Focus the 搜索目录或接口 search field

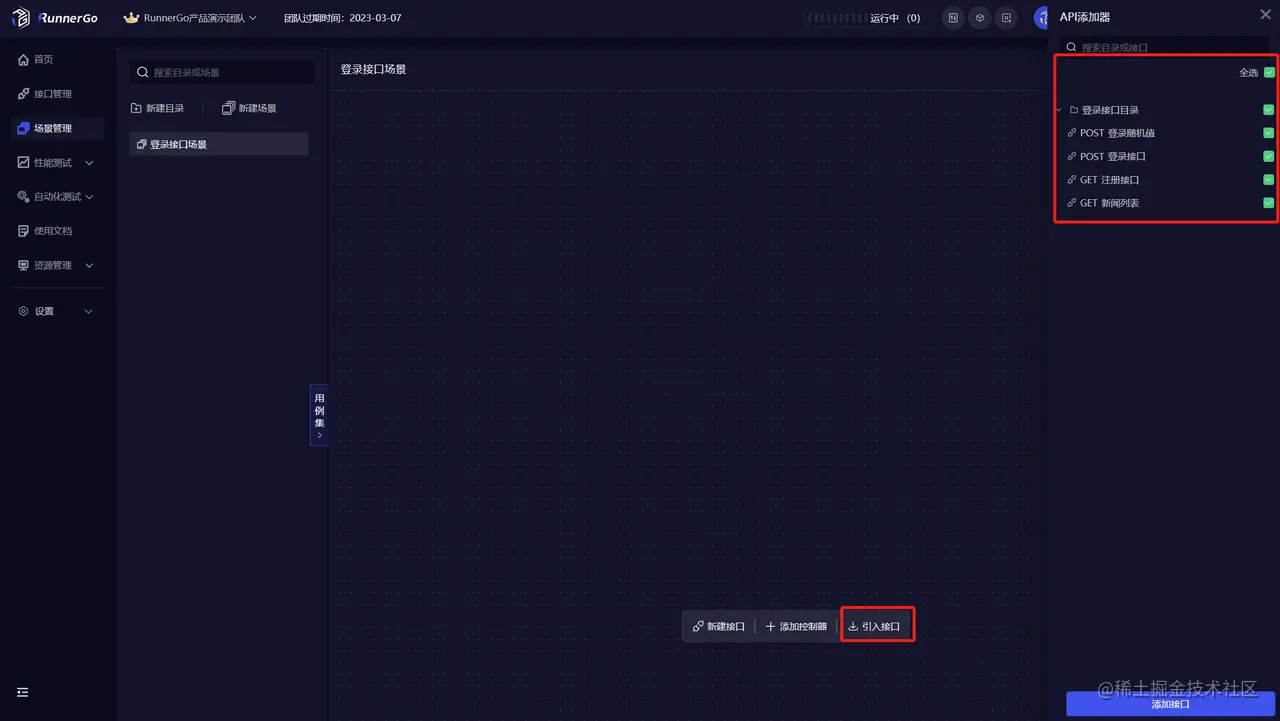(1165, 47)
